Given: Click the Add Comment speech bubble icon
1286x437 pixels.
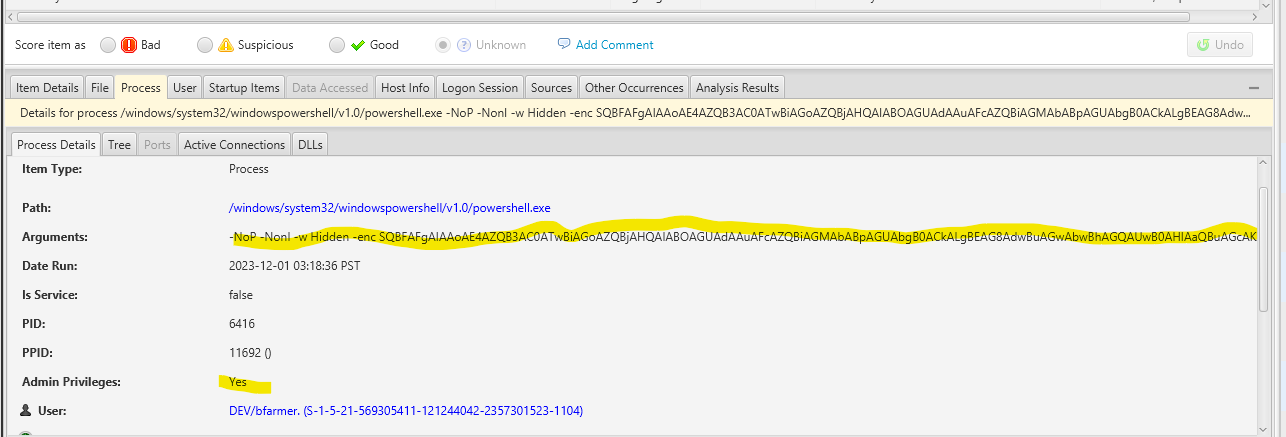Looking at the screenshot, I should (564, 44).
